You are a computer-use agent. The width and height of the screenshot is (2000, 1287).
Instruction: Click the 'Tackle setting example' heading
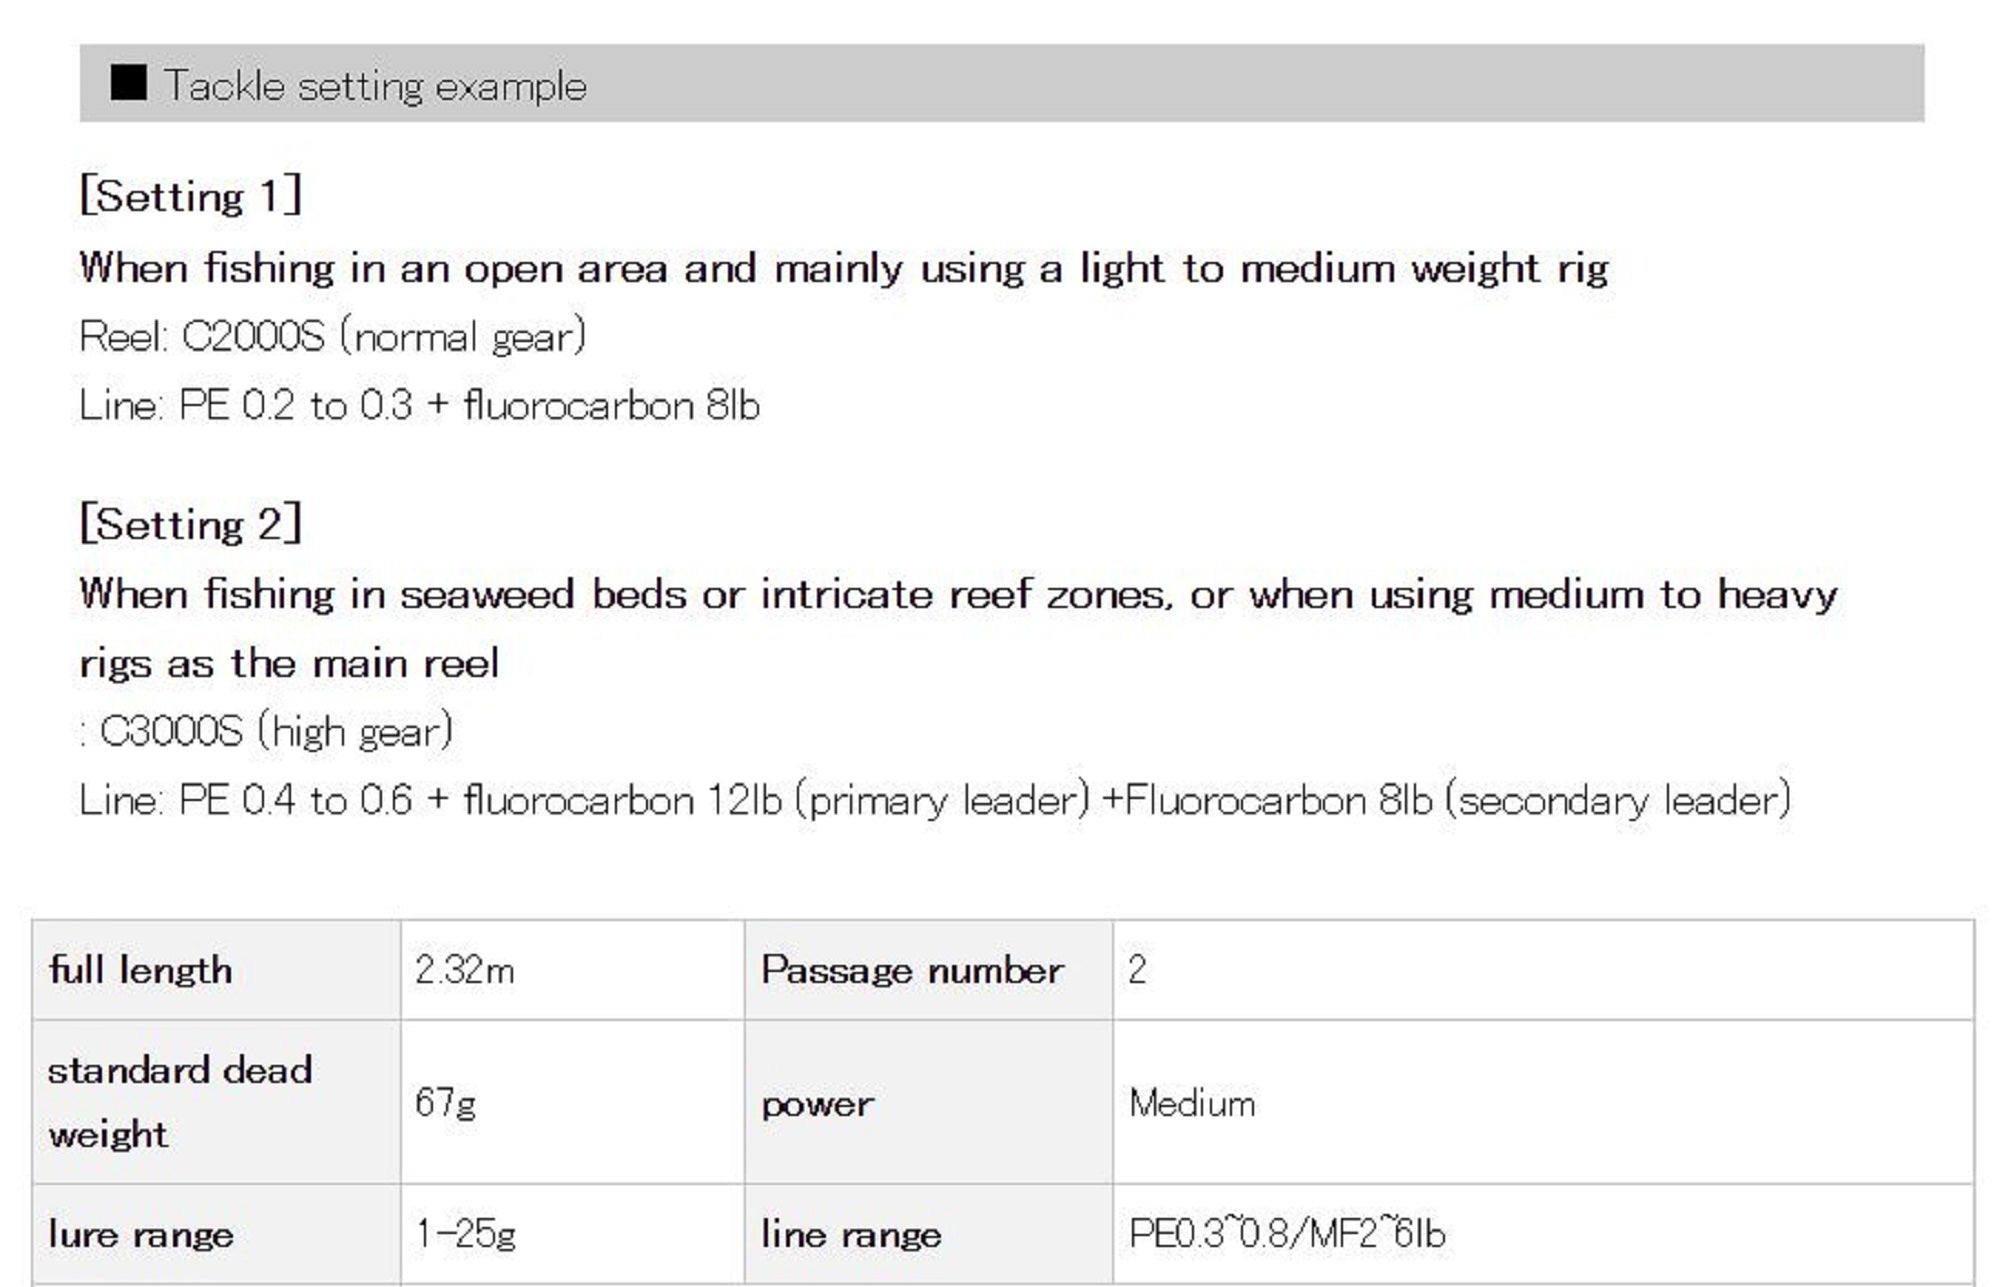coord(375,86)
